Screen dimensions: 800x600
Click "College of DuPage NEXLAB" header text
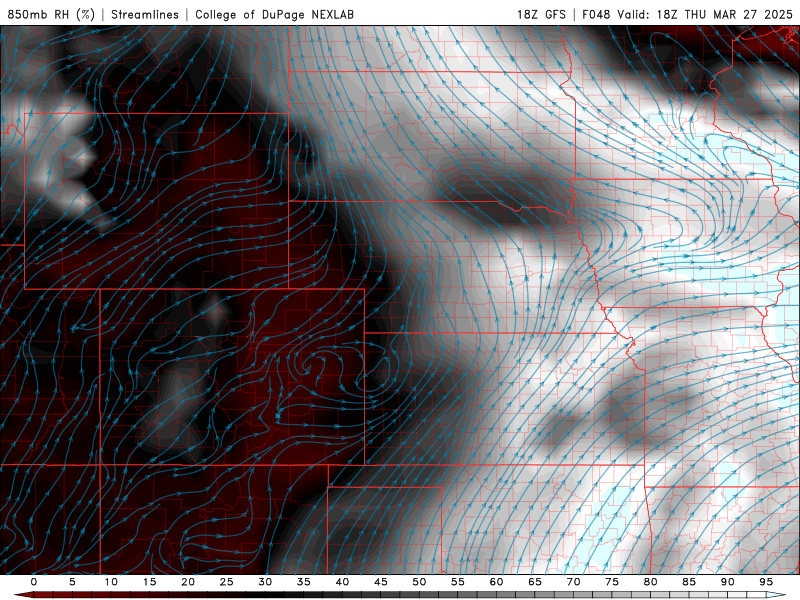pyautogui.click(x=274, y=14)
